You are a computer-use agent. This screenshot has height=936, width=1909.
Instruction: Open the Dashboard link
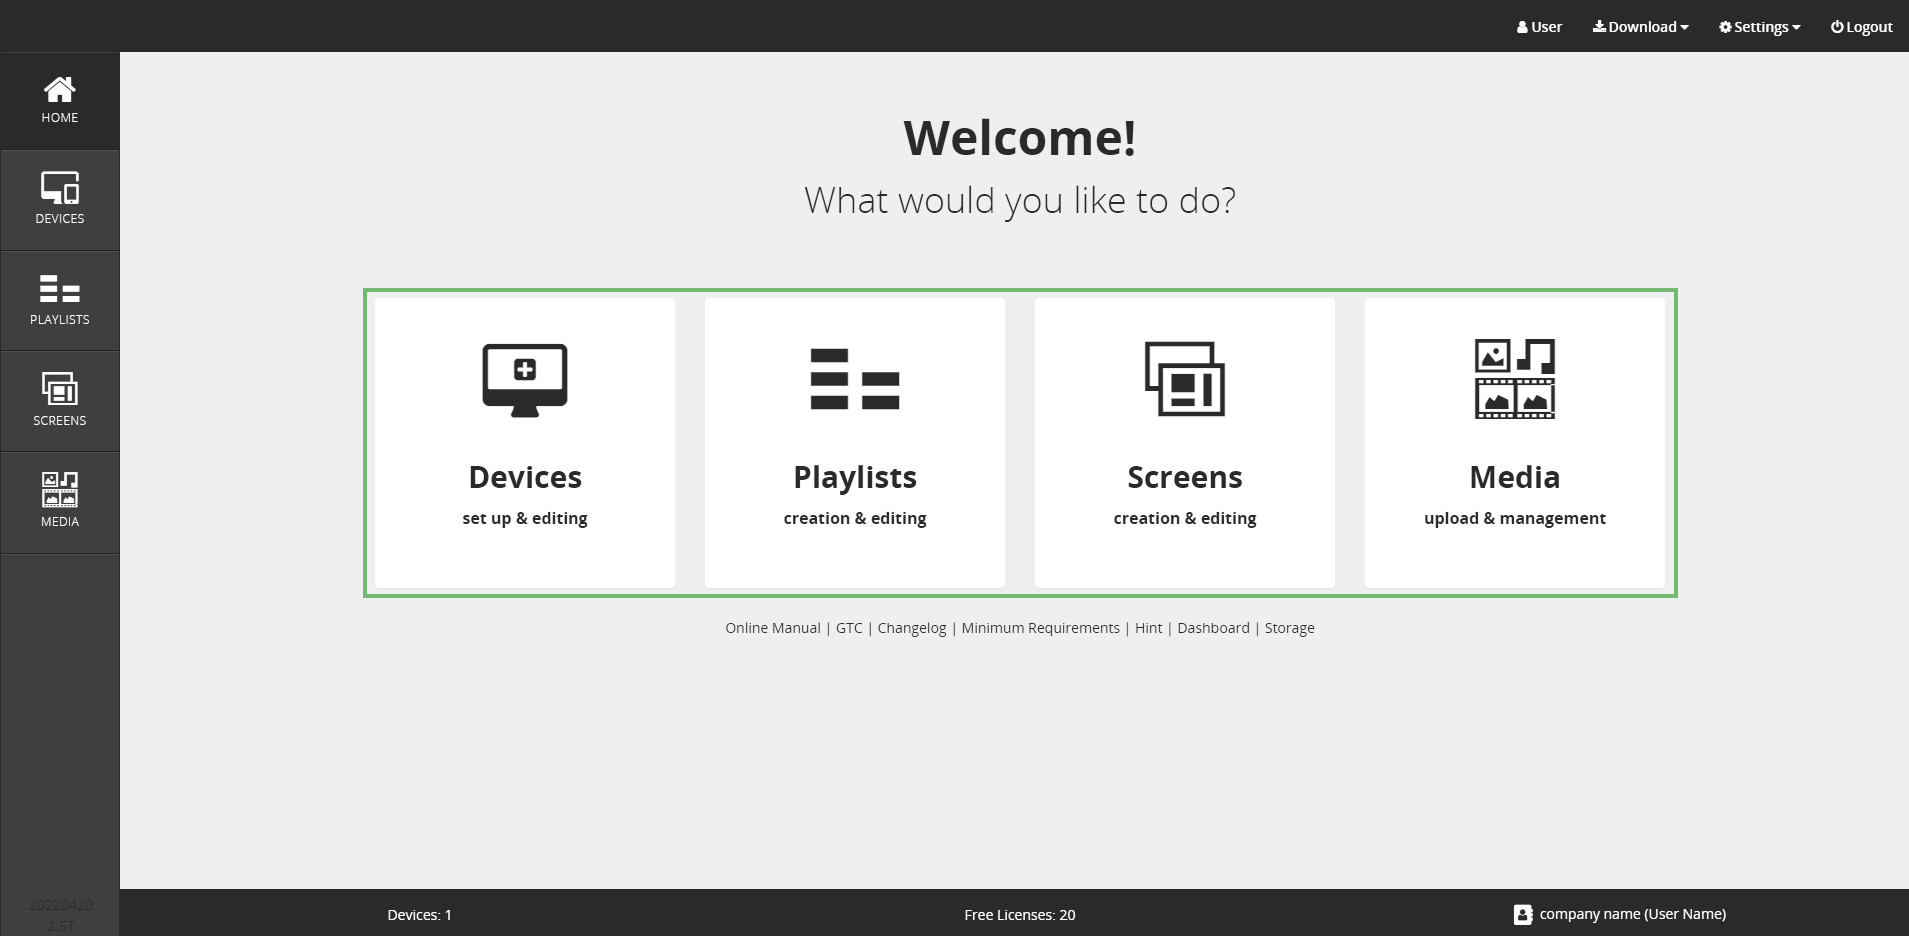tap(1213, 628)
